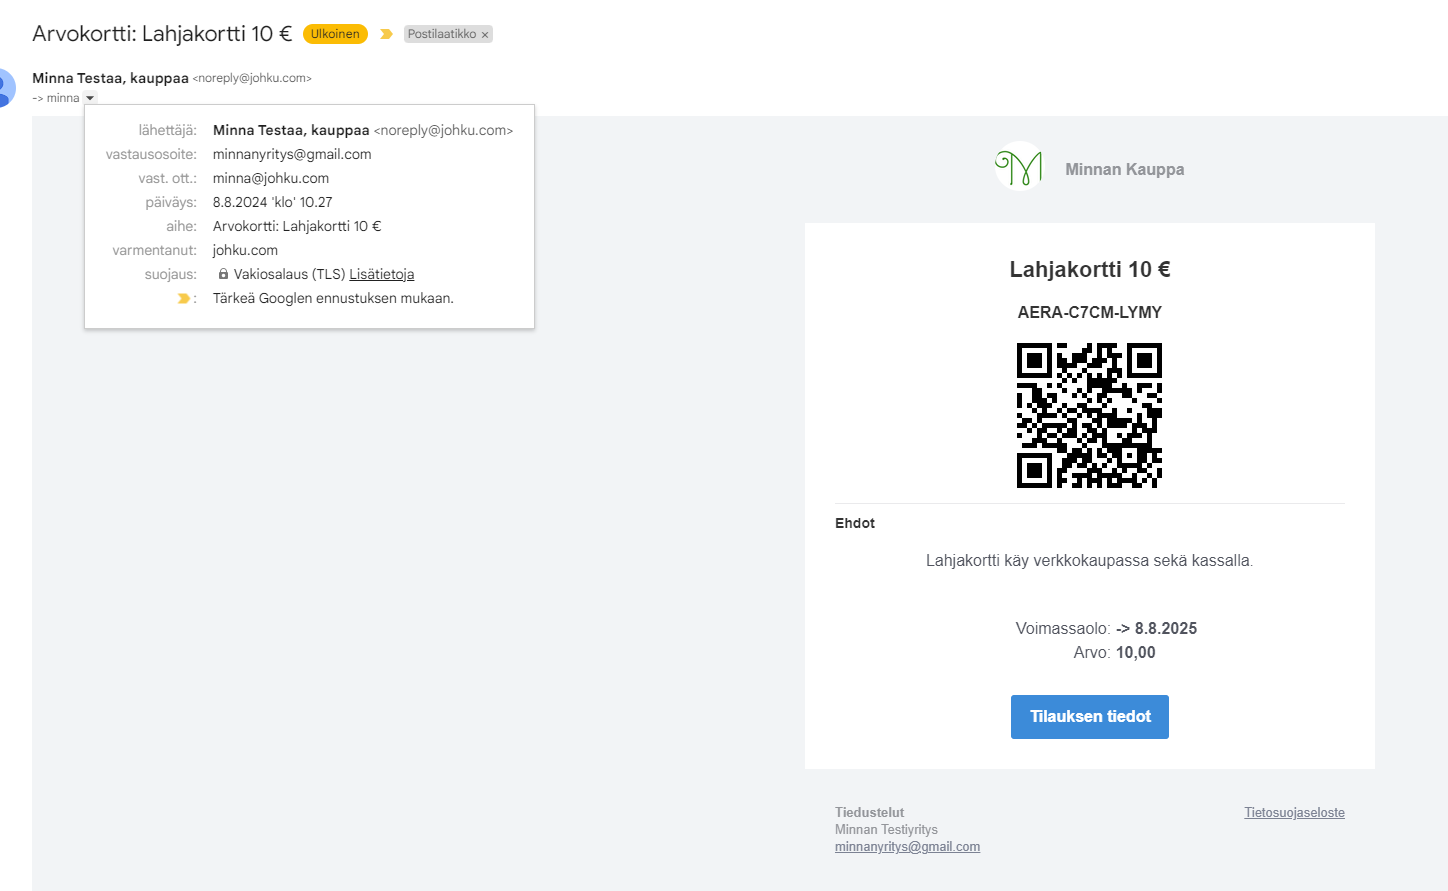Remove the Postilaatikko label with its x

coord(485,35)
